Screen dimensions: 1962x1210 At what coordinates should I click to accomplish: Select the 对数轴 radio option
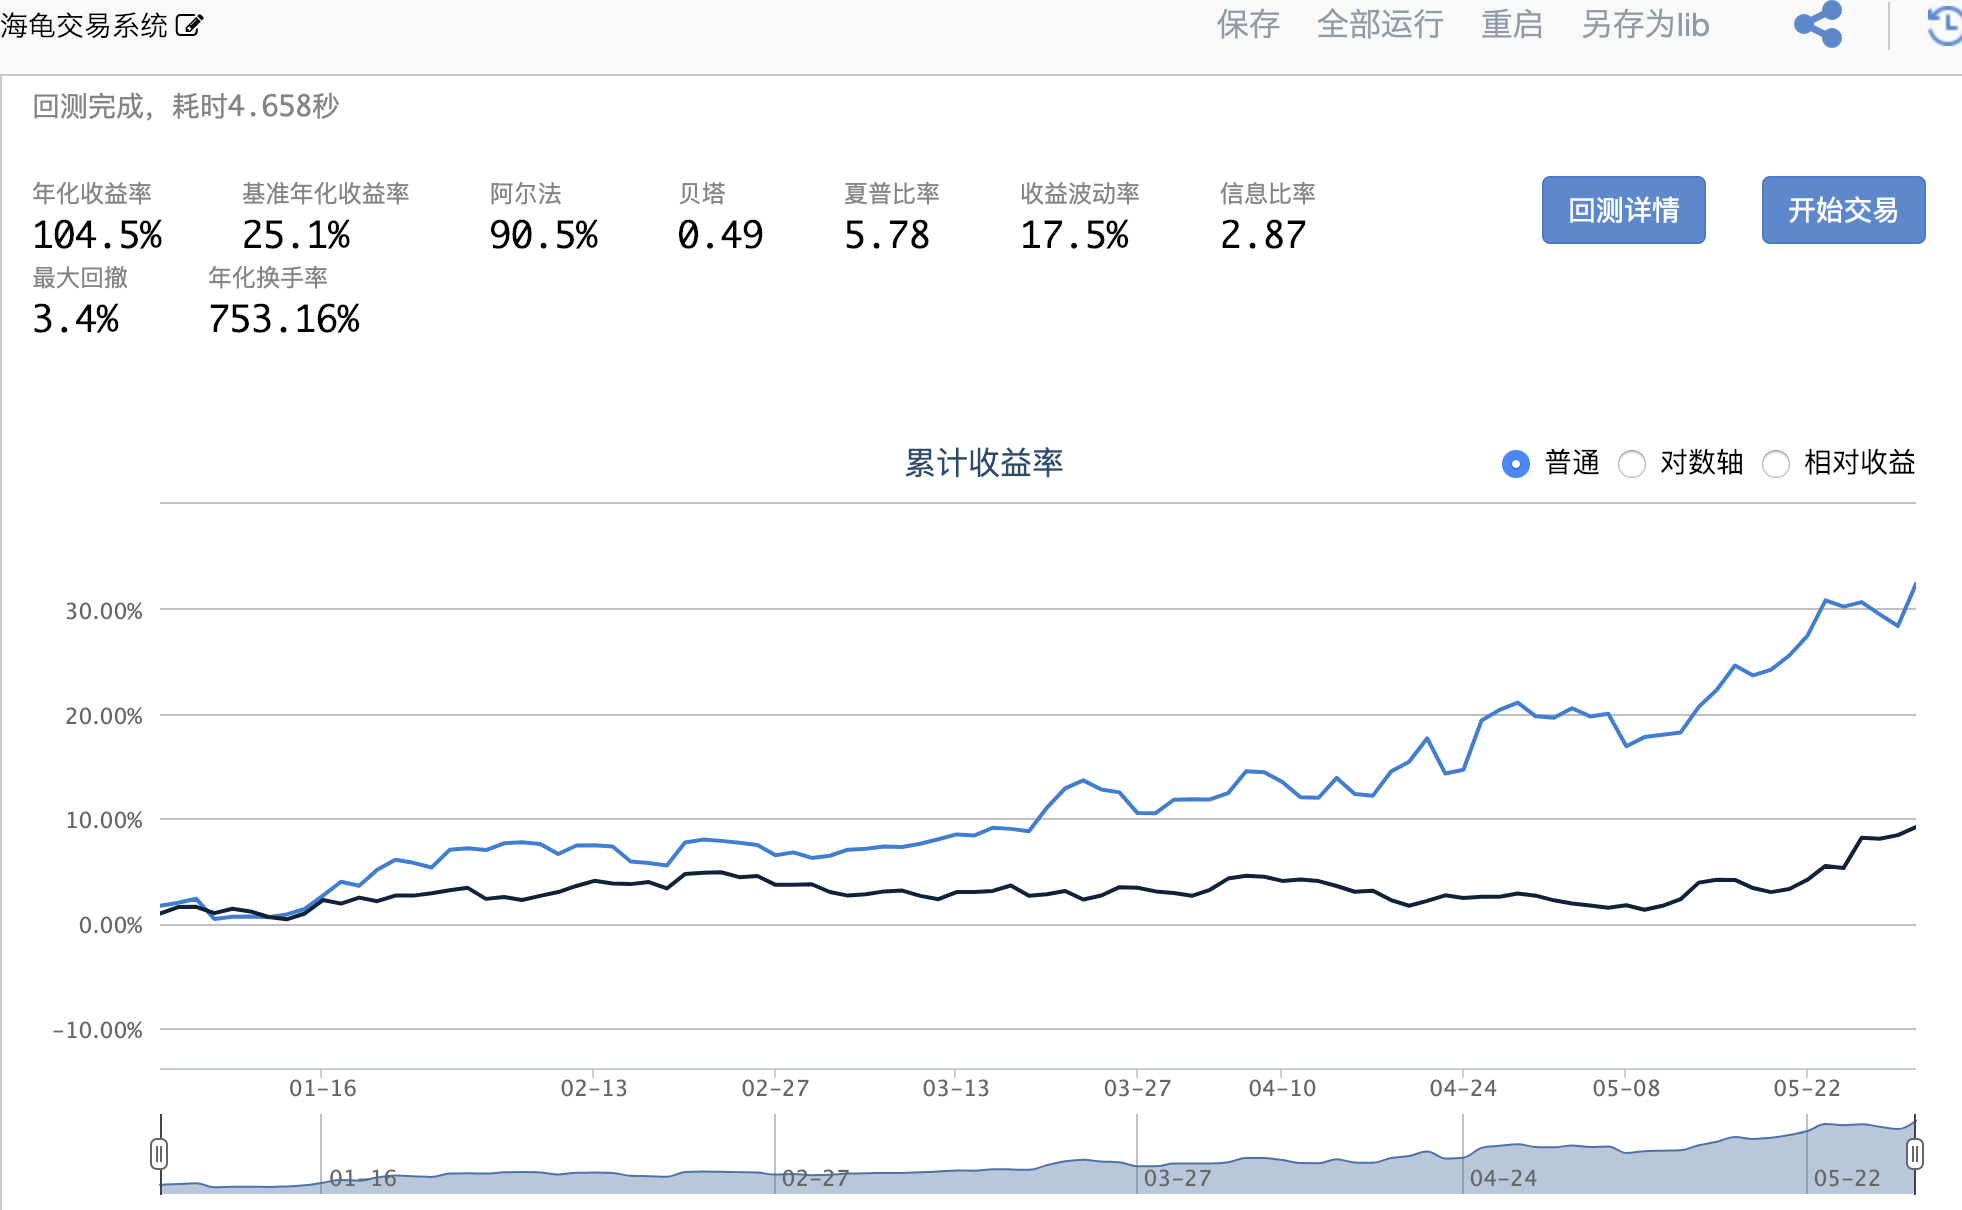1632,464
